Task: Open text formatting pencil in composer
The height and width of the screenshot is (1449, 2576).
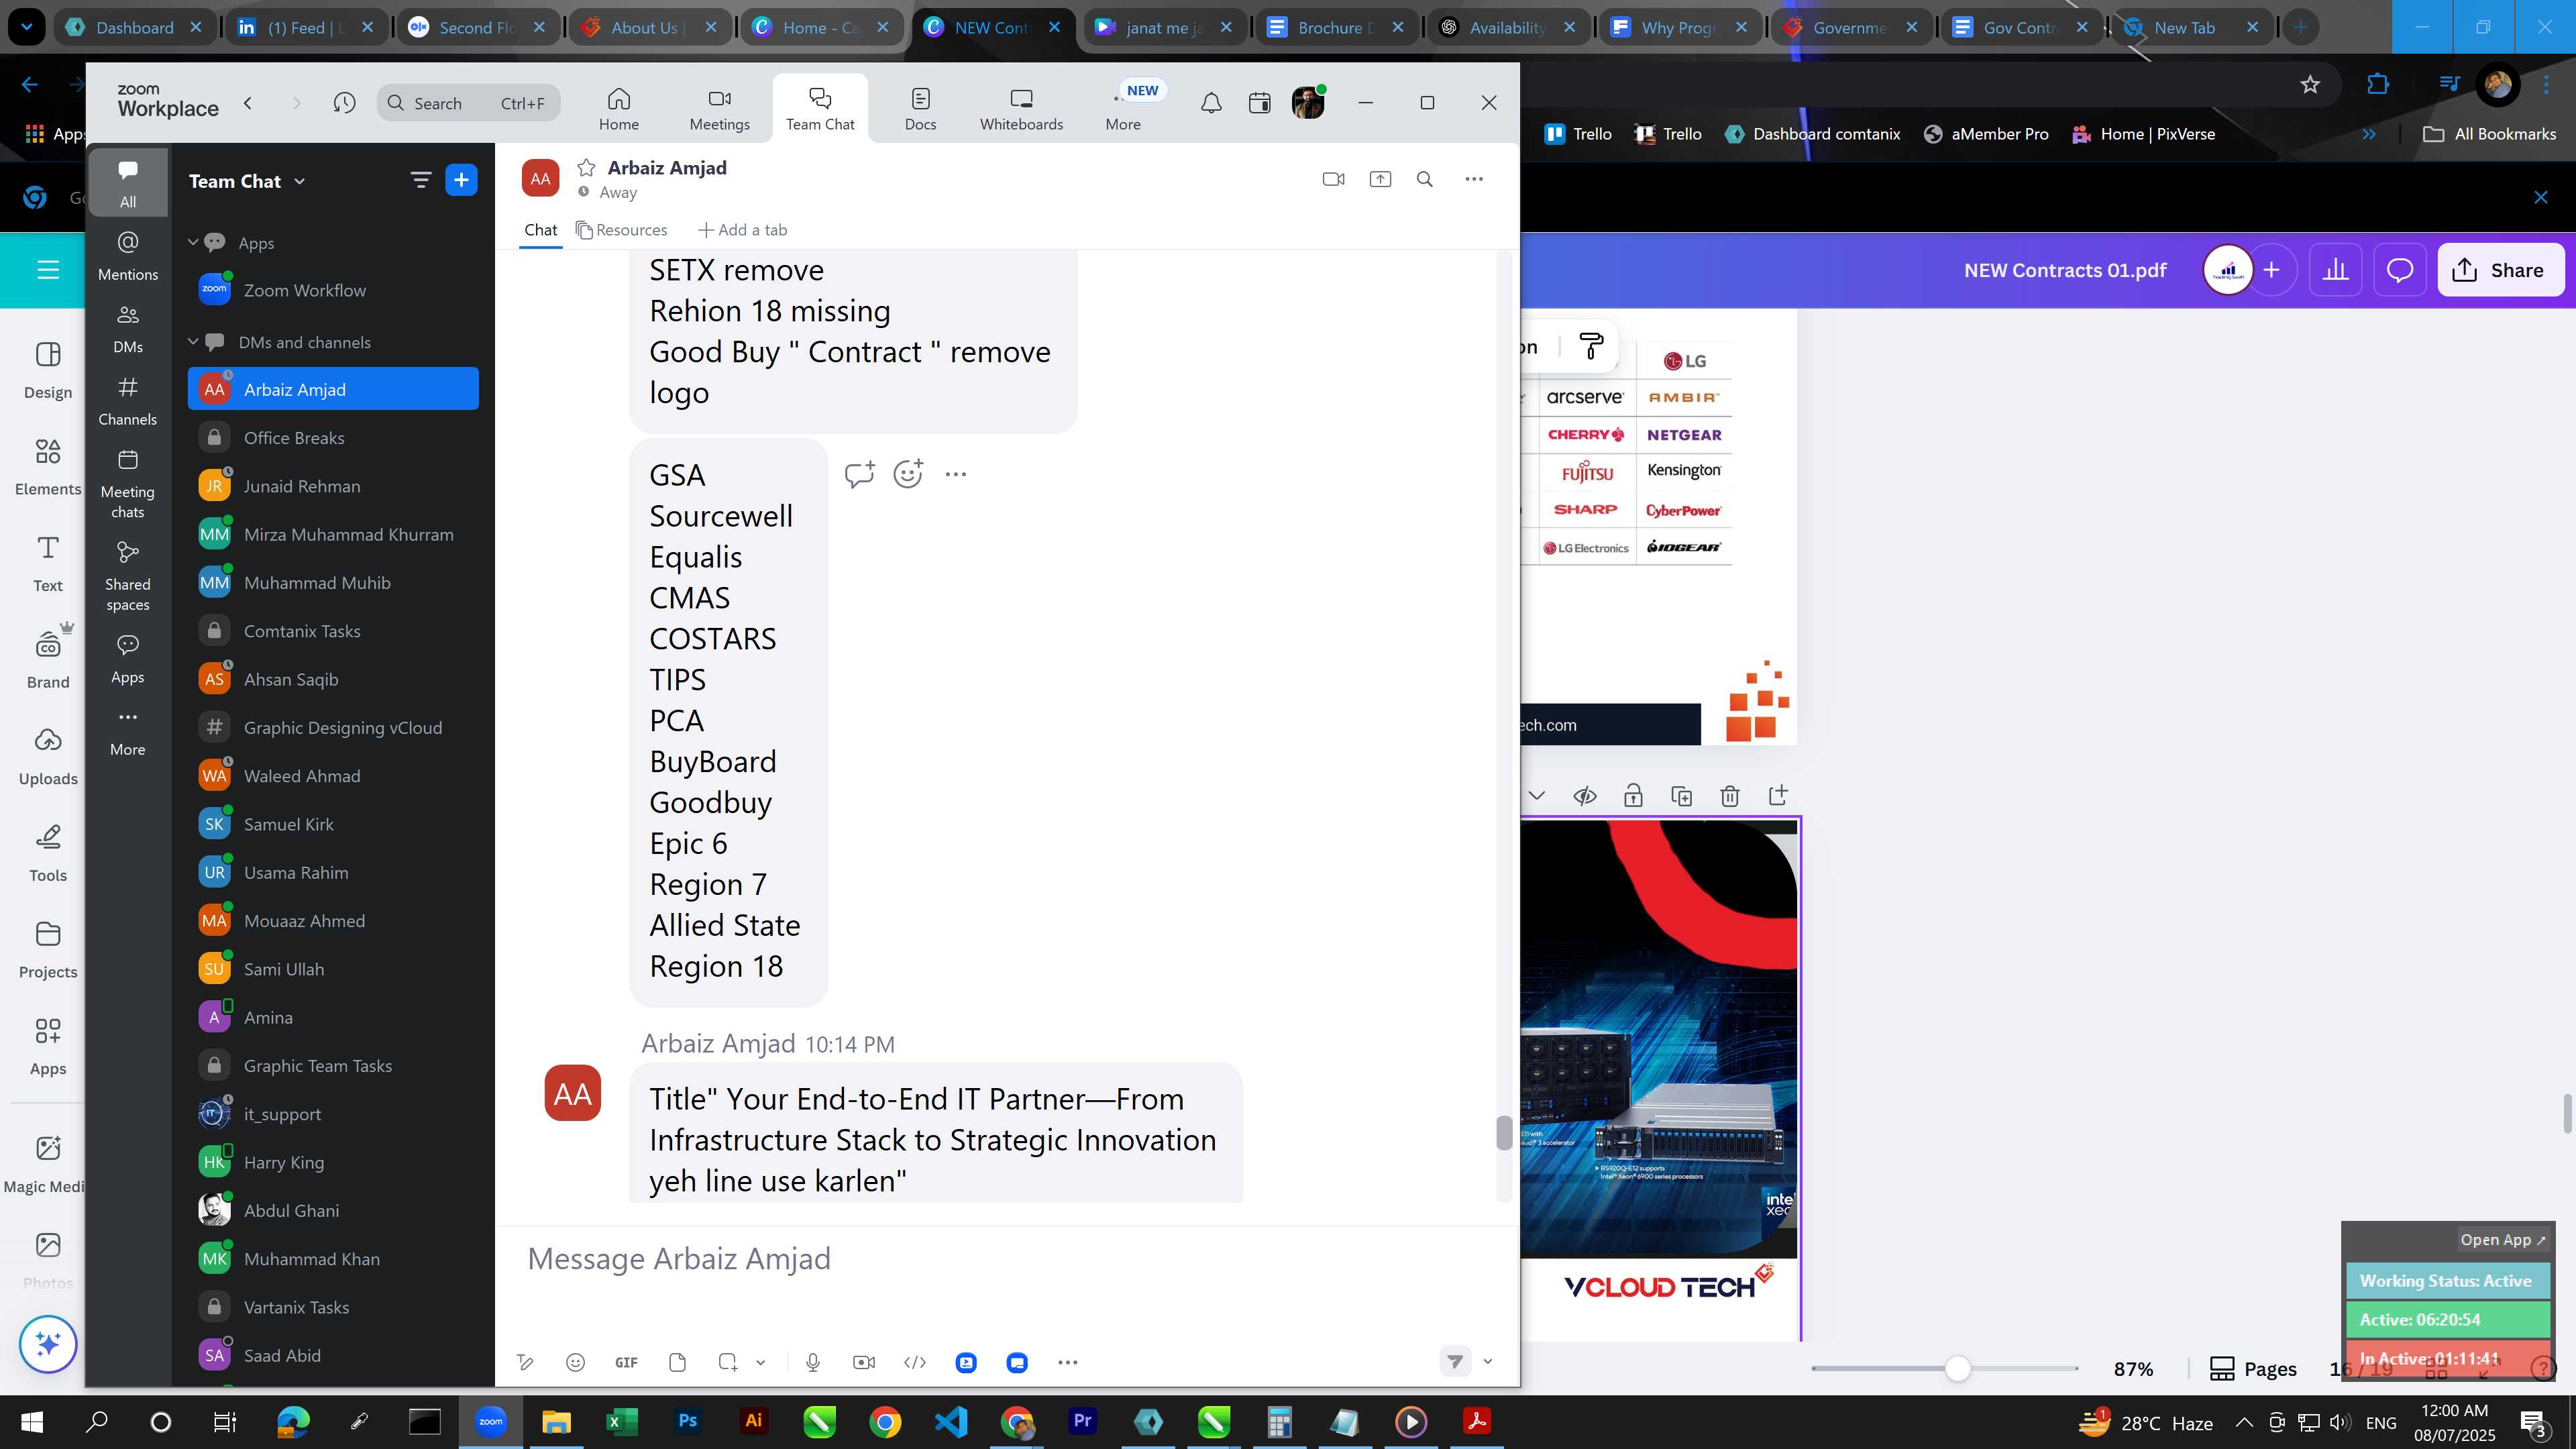Action: point(524,1362)
